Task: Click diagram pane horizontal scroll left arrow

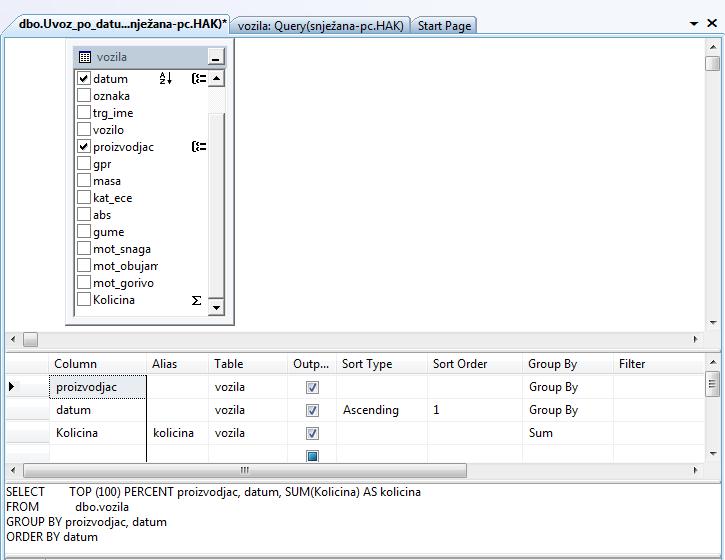Action: [13, 339]
